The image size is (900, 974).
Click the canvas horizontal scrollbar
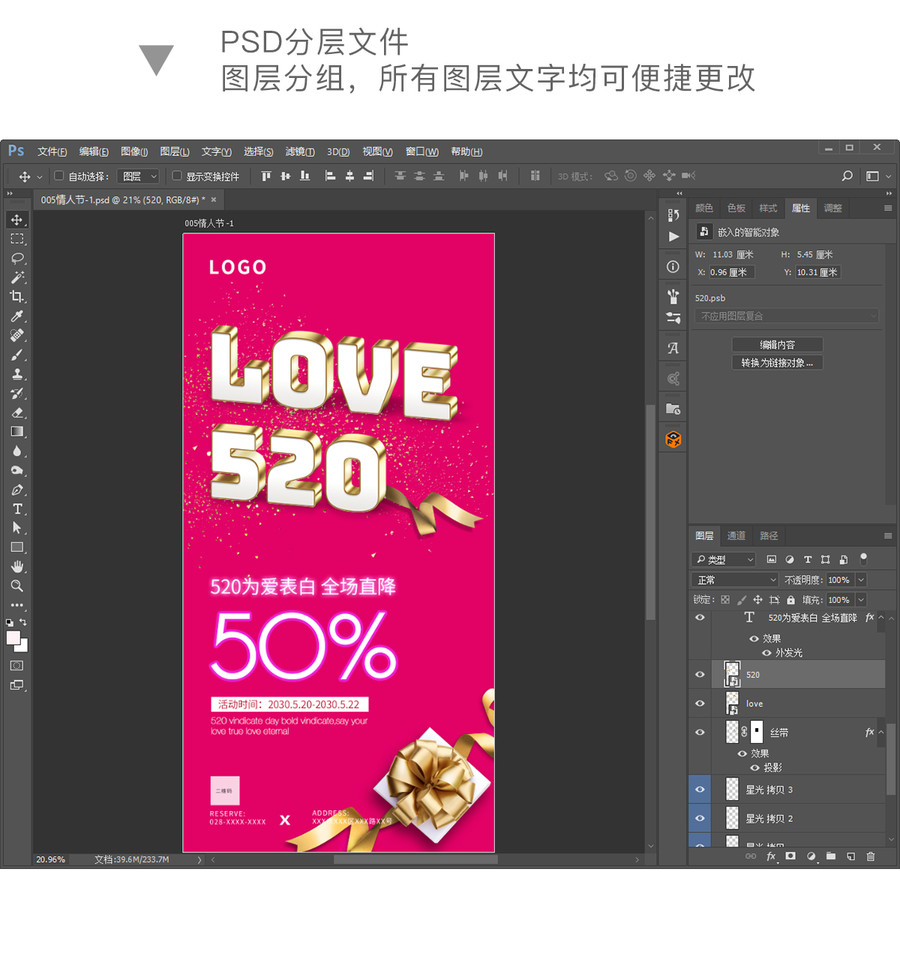(x=416, y=860)
